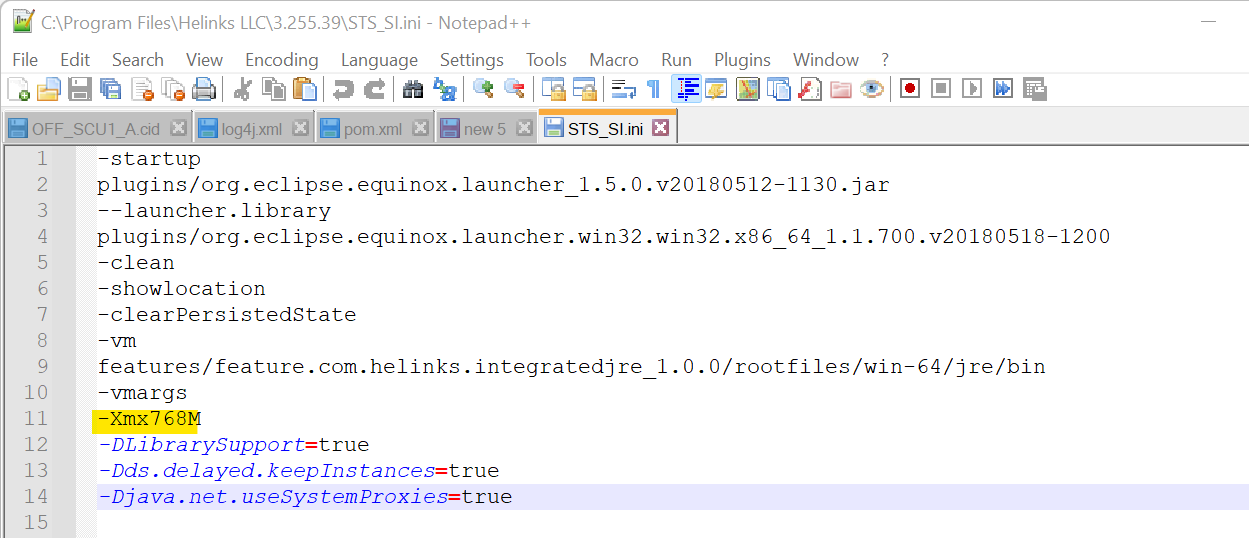
Task: Click the highlighted -Xmx768M line
Action: point(149,419)
